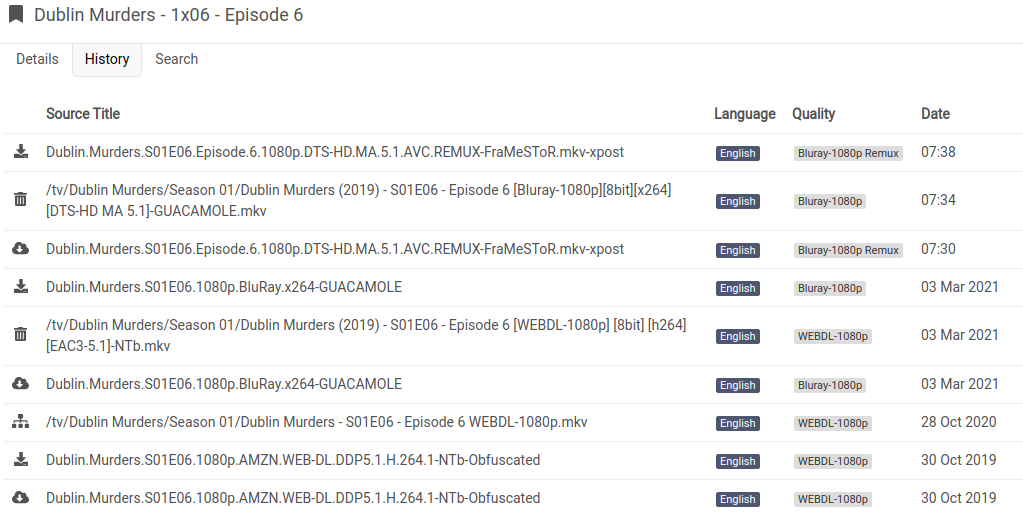Viewport: 1023px width, 524px height.
Task: Switch to the Details tab
Action: [x=37, y=59]
